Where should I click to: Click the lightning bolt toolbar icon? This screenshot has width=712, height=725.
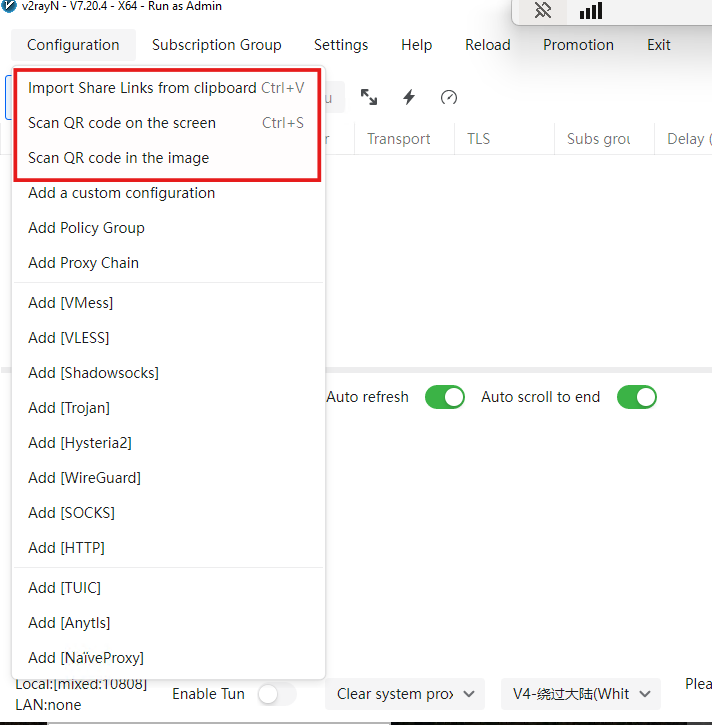[409, 97]
